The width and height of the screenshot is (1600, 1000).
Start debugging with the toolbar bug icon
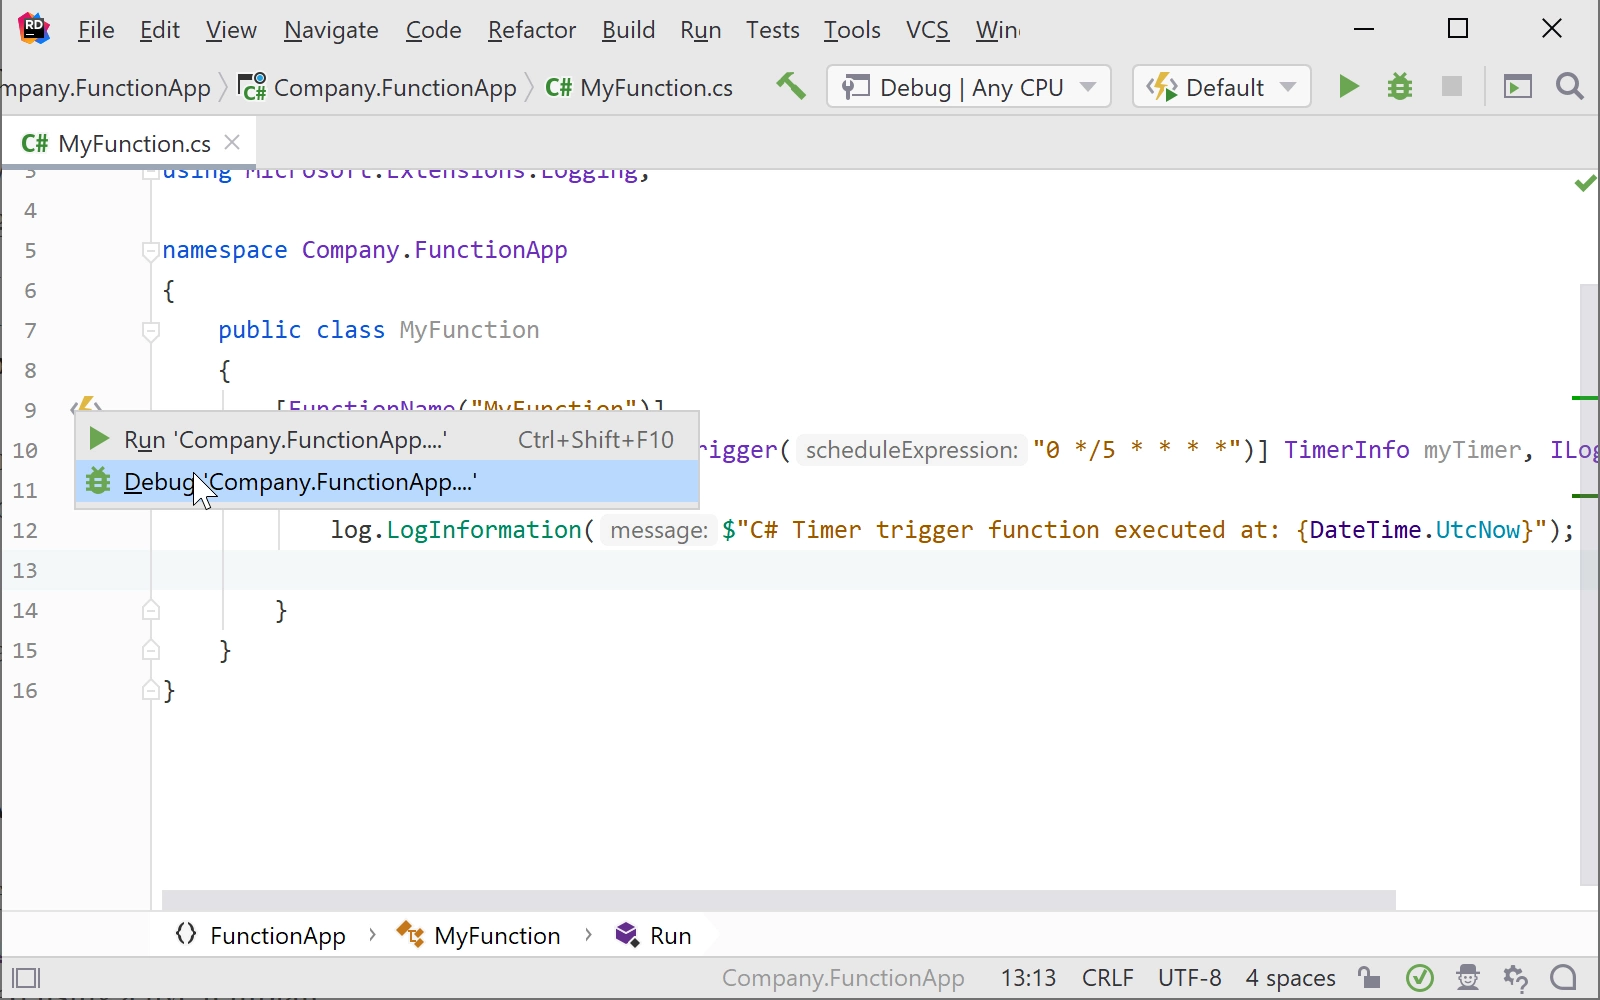click(1400, 87)
